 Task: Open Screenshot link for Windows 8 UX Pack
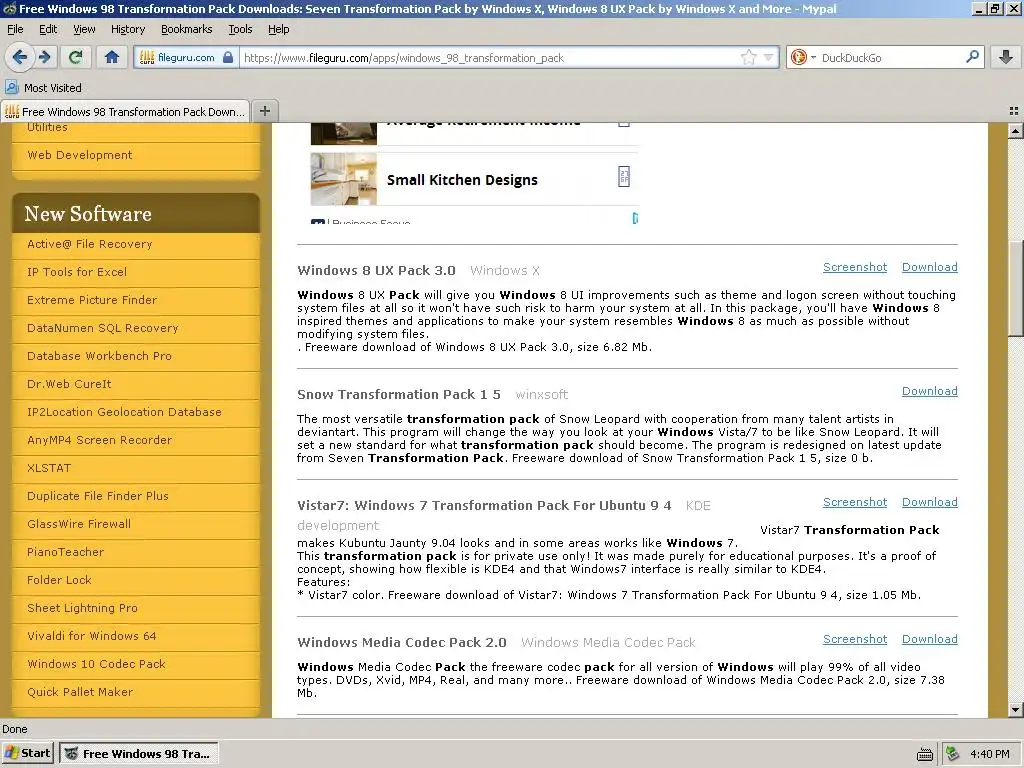click(855, 267)
